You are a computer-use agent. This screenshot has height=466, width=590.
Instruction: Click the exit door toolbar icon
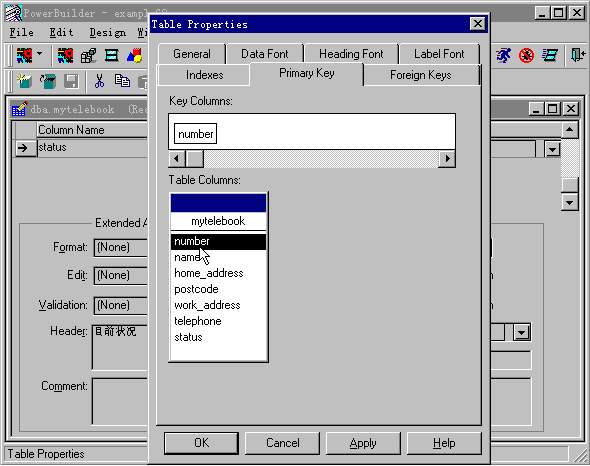point(578,55)
